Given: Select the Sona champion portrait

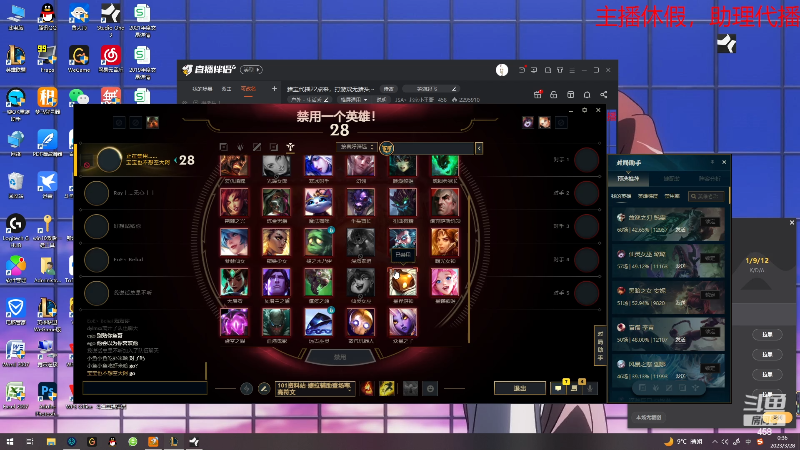Looking at the screenshot, I should tap(234, 242).
